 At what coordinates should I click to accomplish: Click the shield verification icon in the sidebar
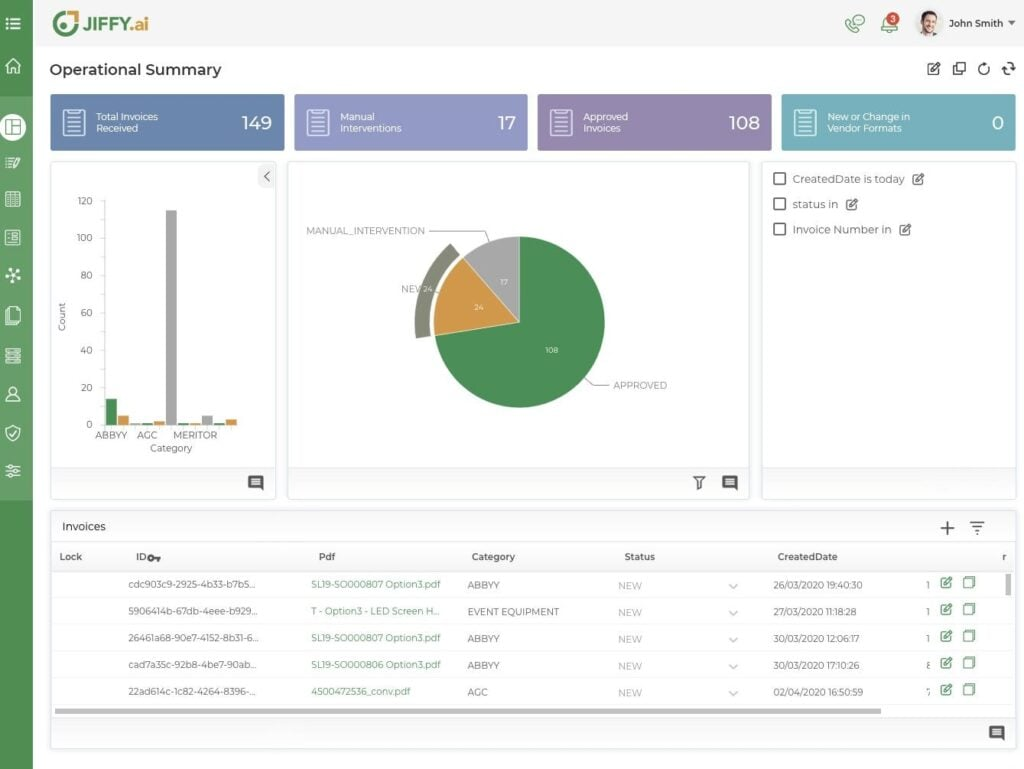(x=14, y=433)
